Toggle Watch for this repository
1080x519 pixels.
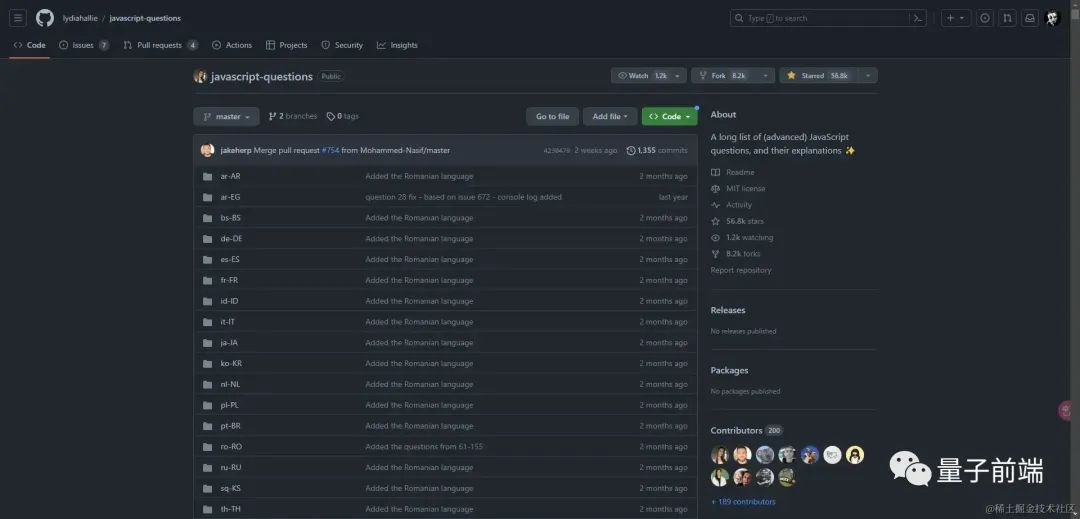[639, 76]
